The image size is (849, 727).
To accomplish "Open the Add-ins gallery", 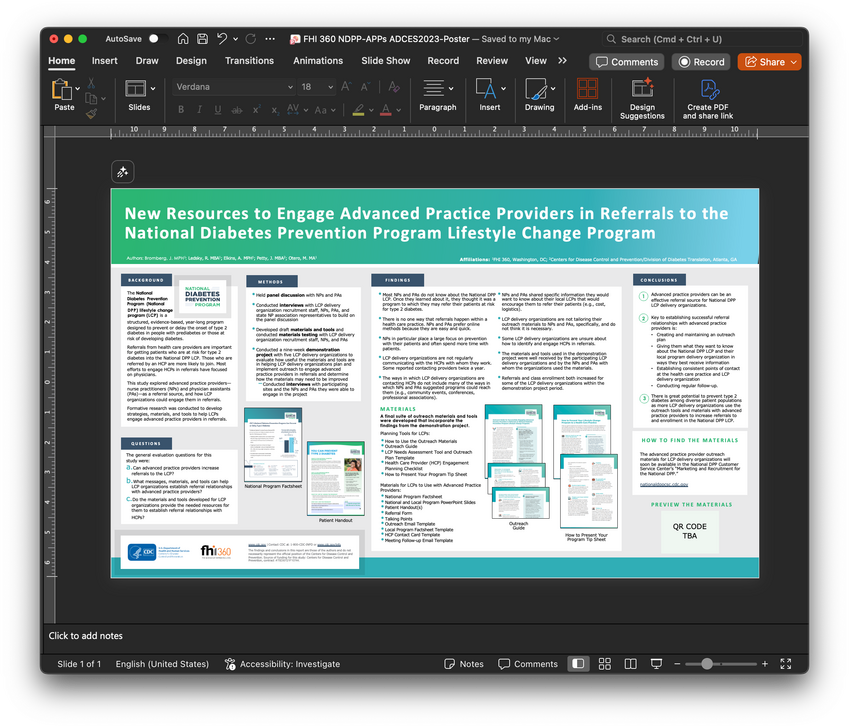I will point(588,96).
